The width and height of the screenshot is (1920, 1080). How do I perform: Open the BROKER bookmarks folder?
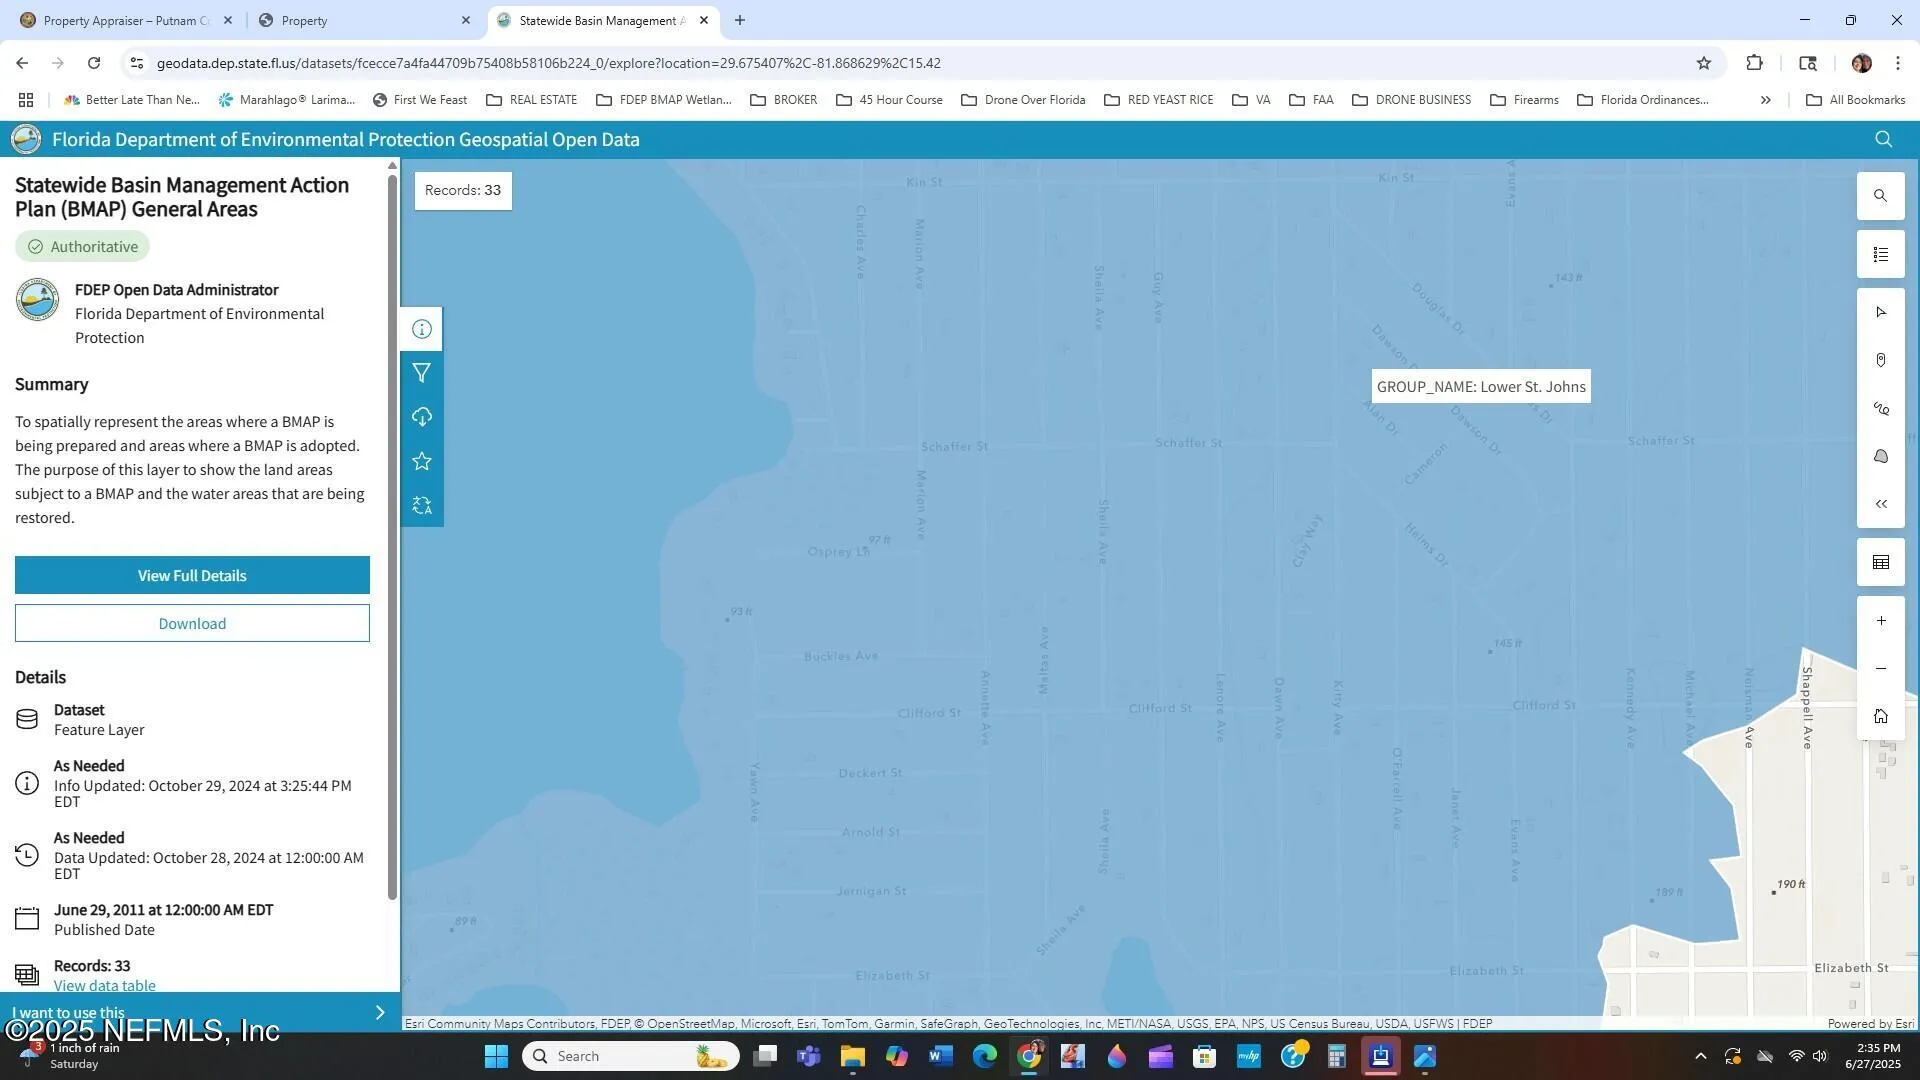[784, 100]
